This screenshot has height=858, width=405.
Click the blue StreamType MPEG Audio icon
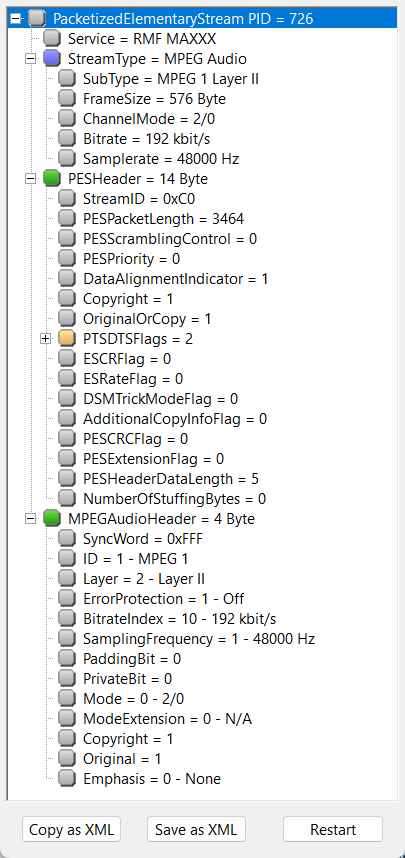point(51,58)
